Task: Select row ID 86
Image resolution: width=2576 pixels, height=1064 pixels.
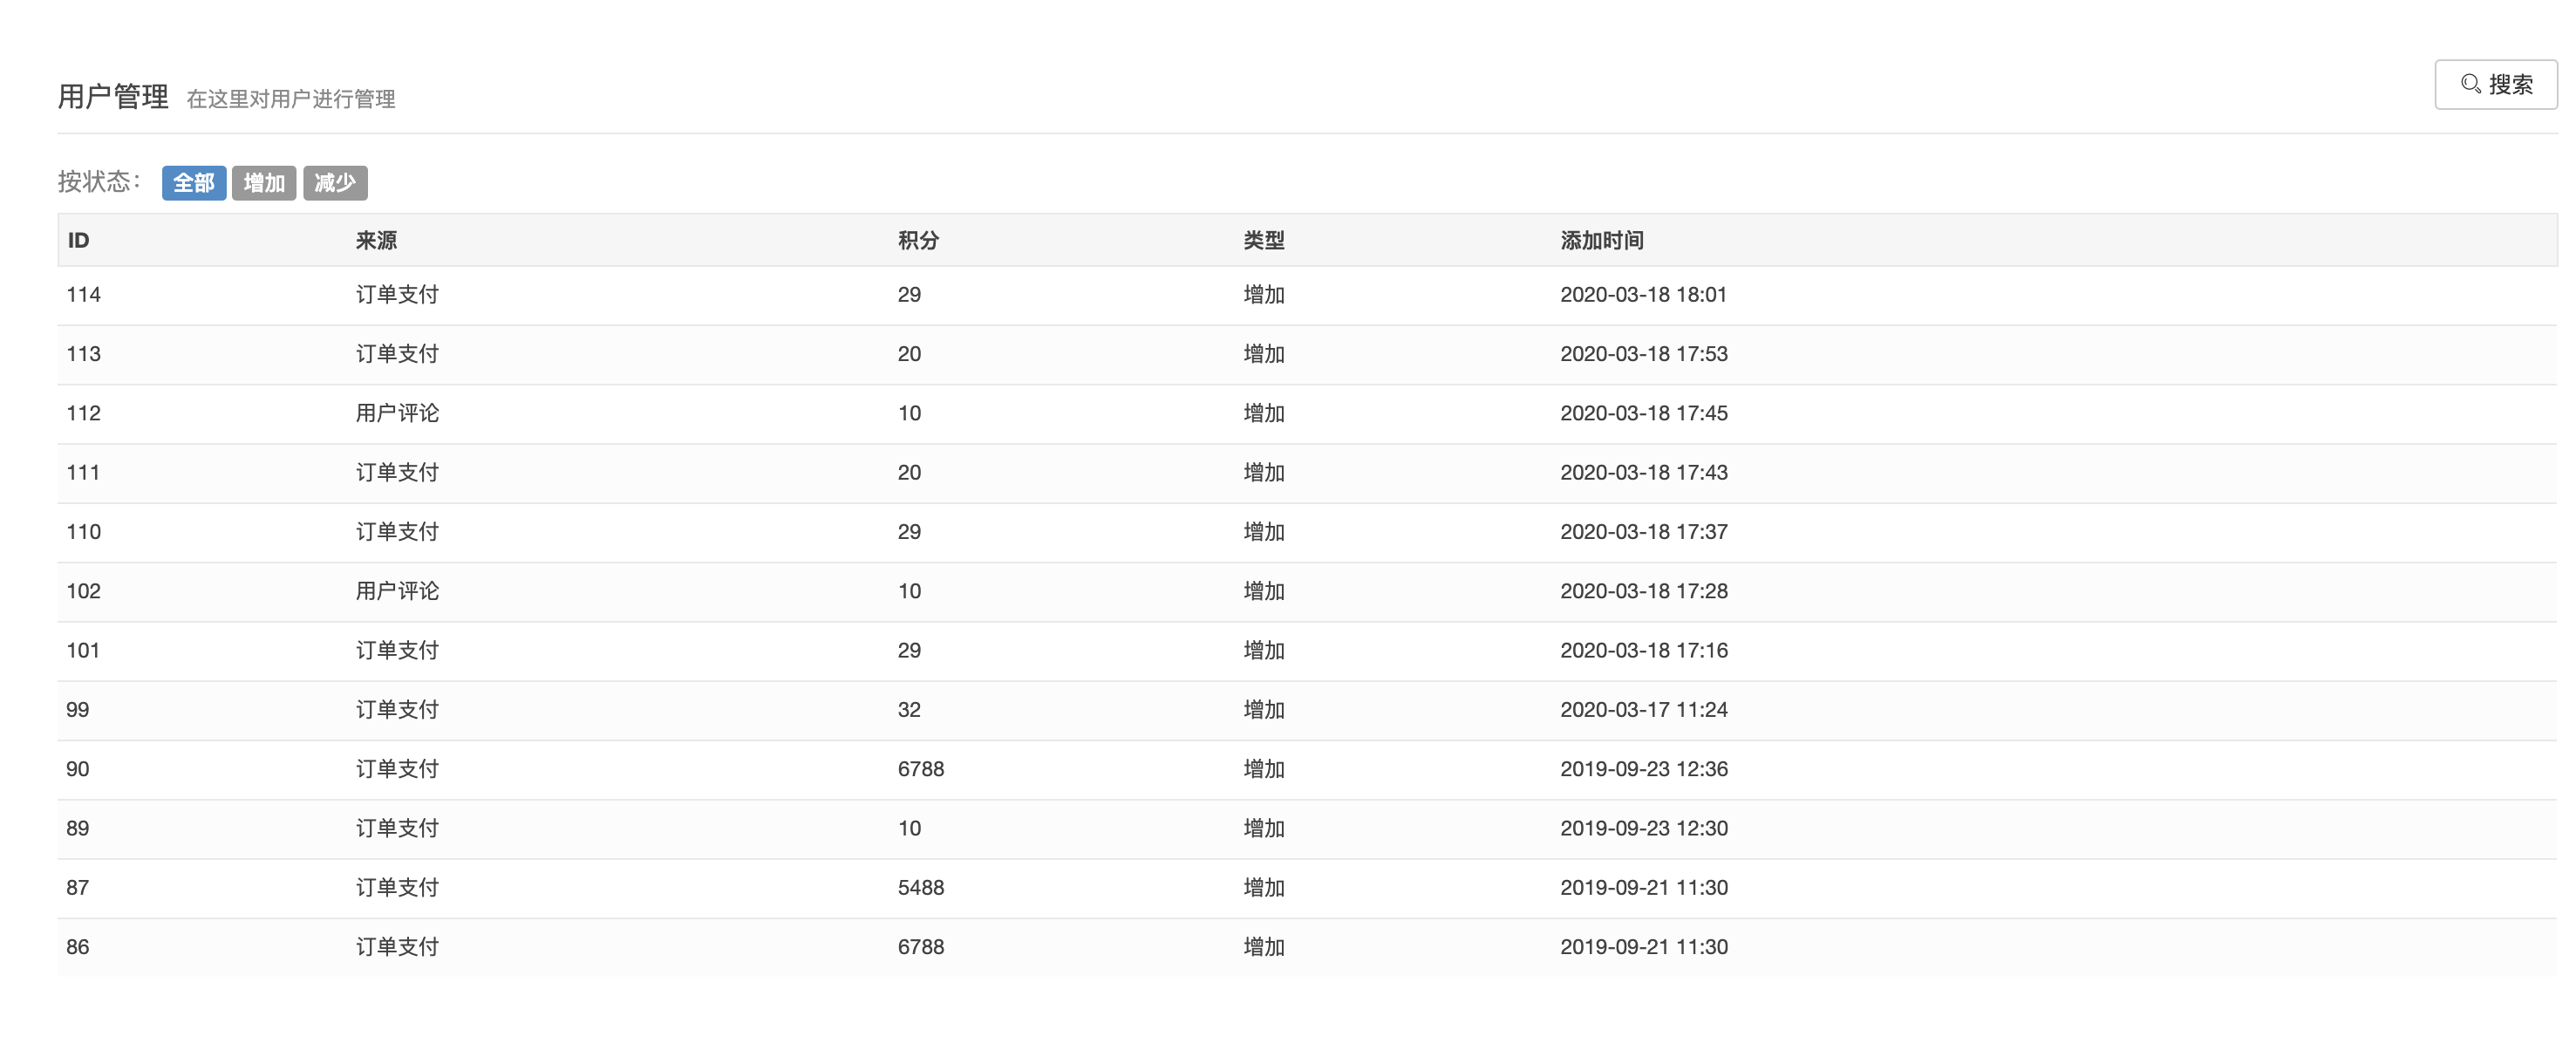Action: pos(1307,947)
